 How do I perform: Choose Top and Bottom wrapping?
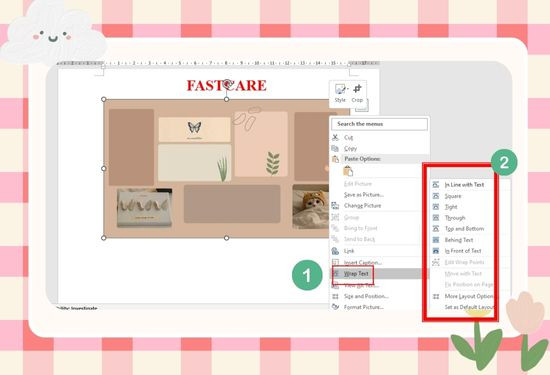464,229
